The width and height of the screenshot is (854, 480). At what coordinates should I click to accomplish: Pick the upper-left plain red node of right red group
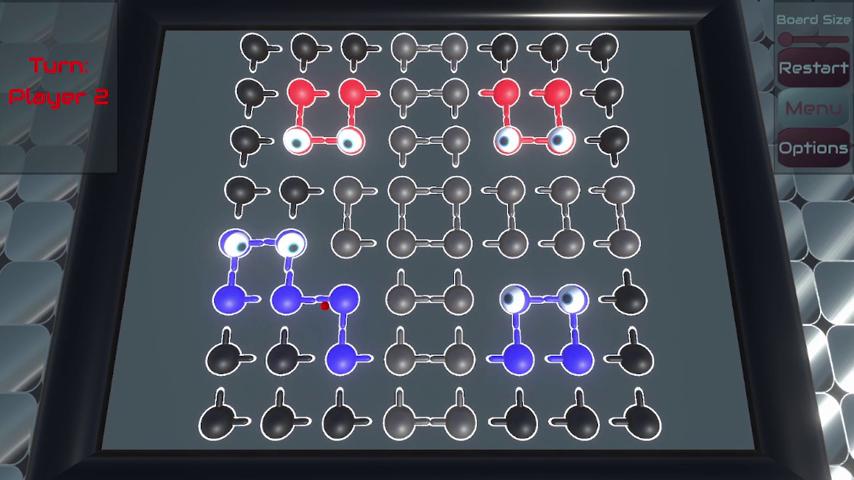[506, 92]
